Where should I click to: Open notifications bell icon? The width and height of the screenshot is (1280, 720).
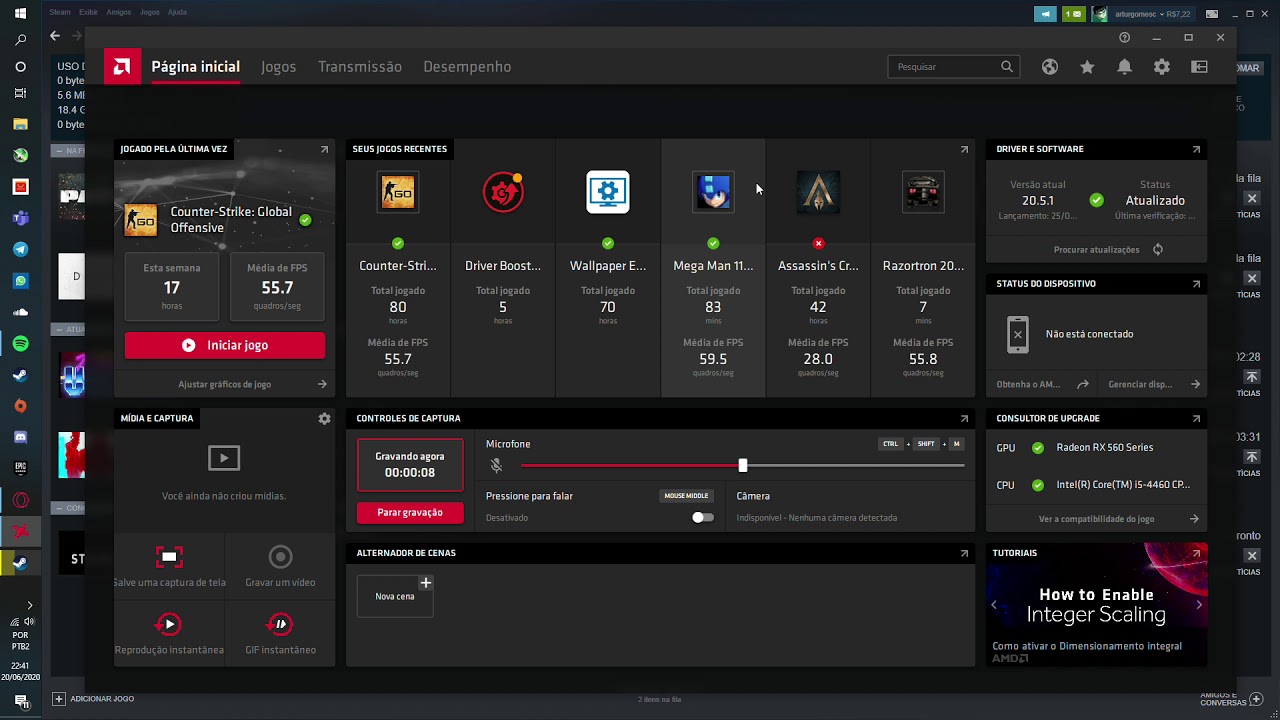click(x=1124, y=67)
